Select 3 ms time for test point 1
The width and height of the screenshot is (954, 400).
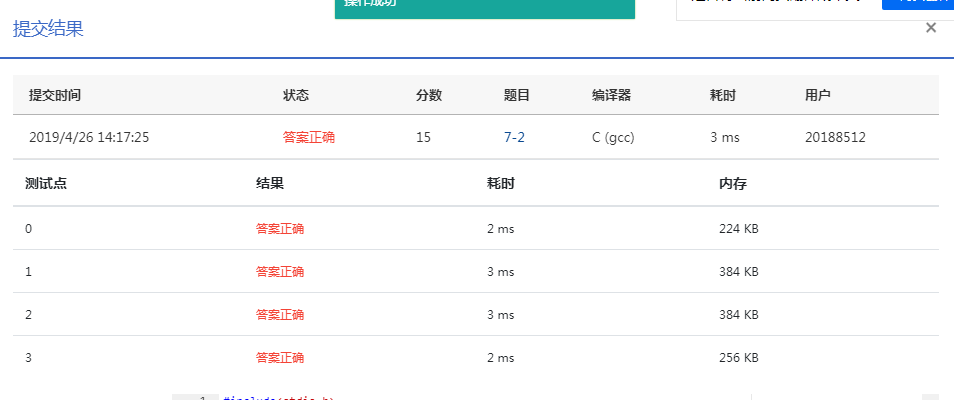click(501, 272)
